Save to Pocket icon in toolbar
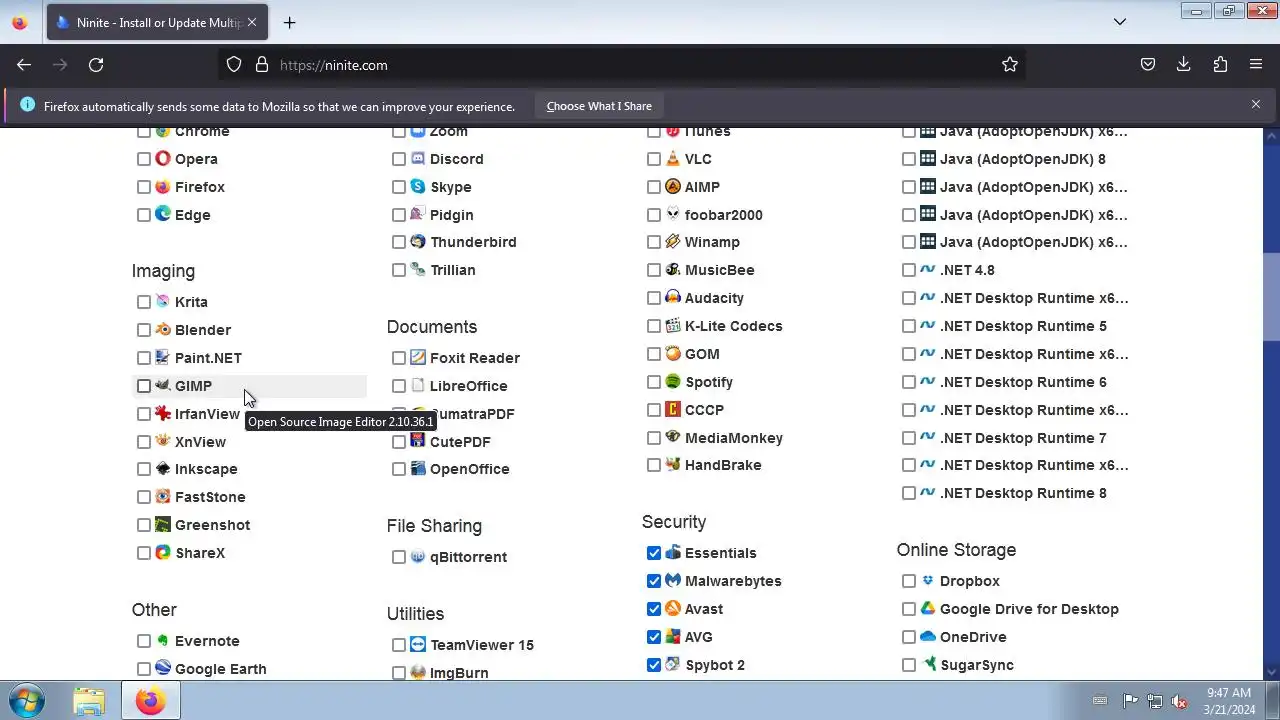 1148,65
